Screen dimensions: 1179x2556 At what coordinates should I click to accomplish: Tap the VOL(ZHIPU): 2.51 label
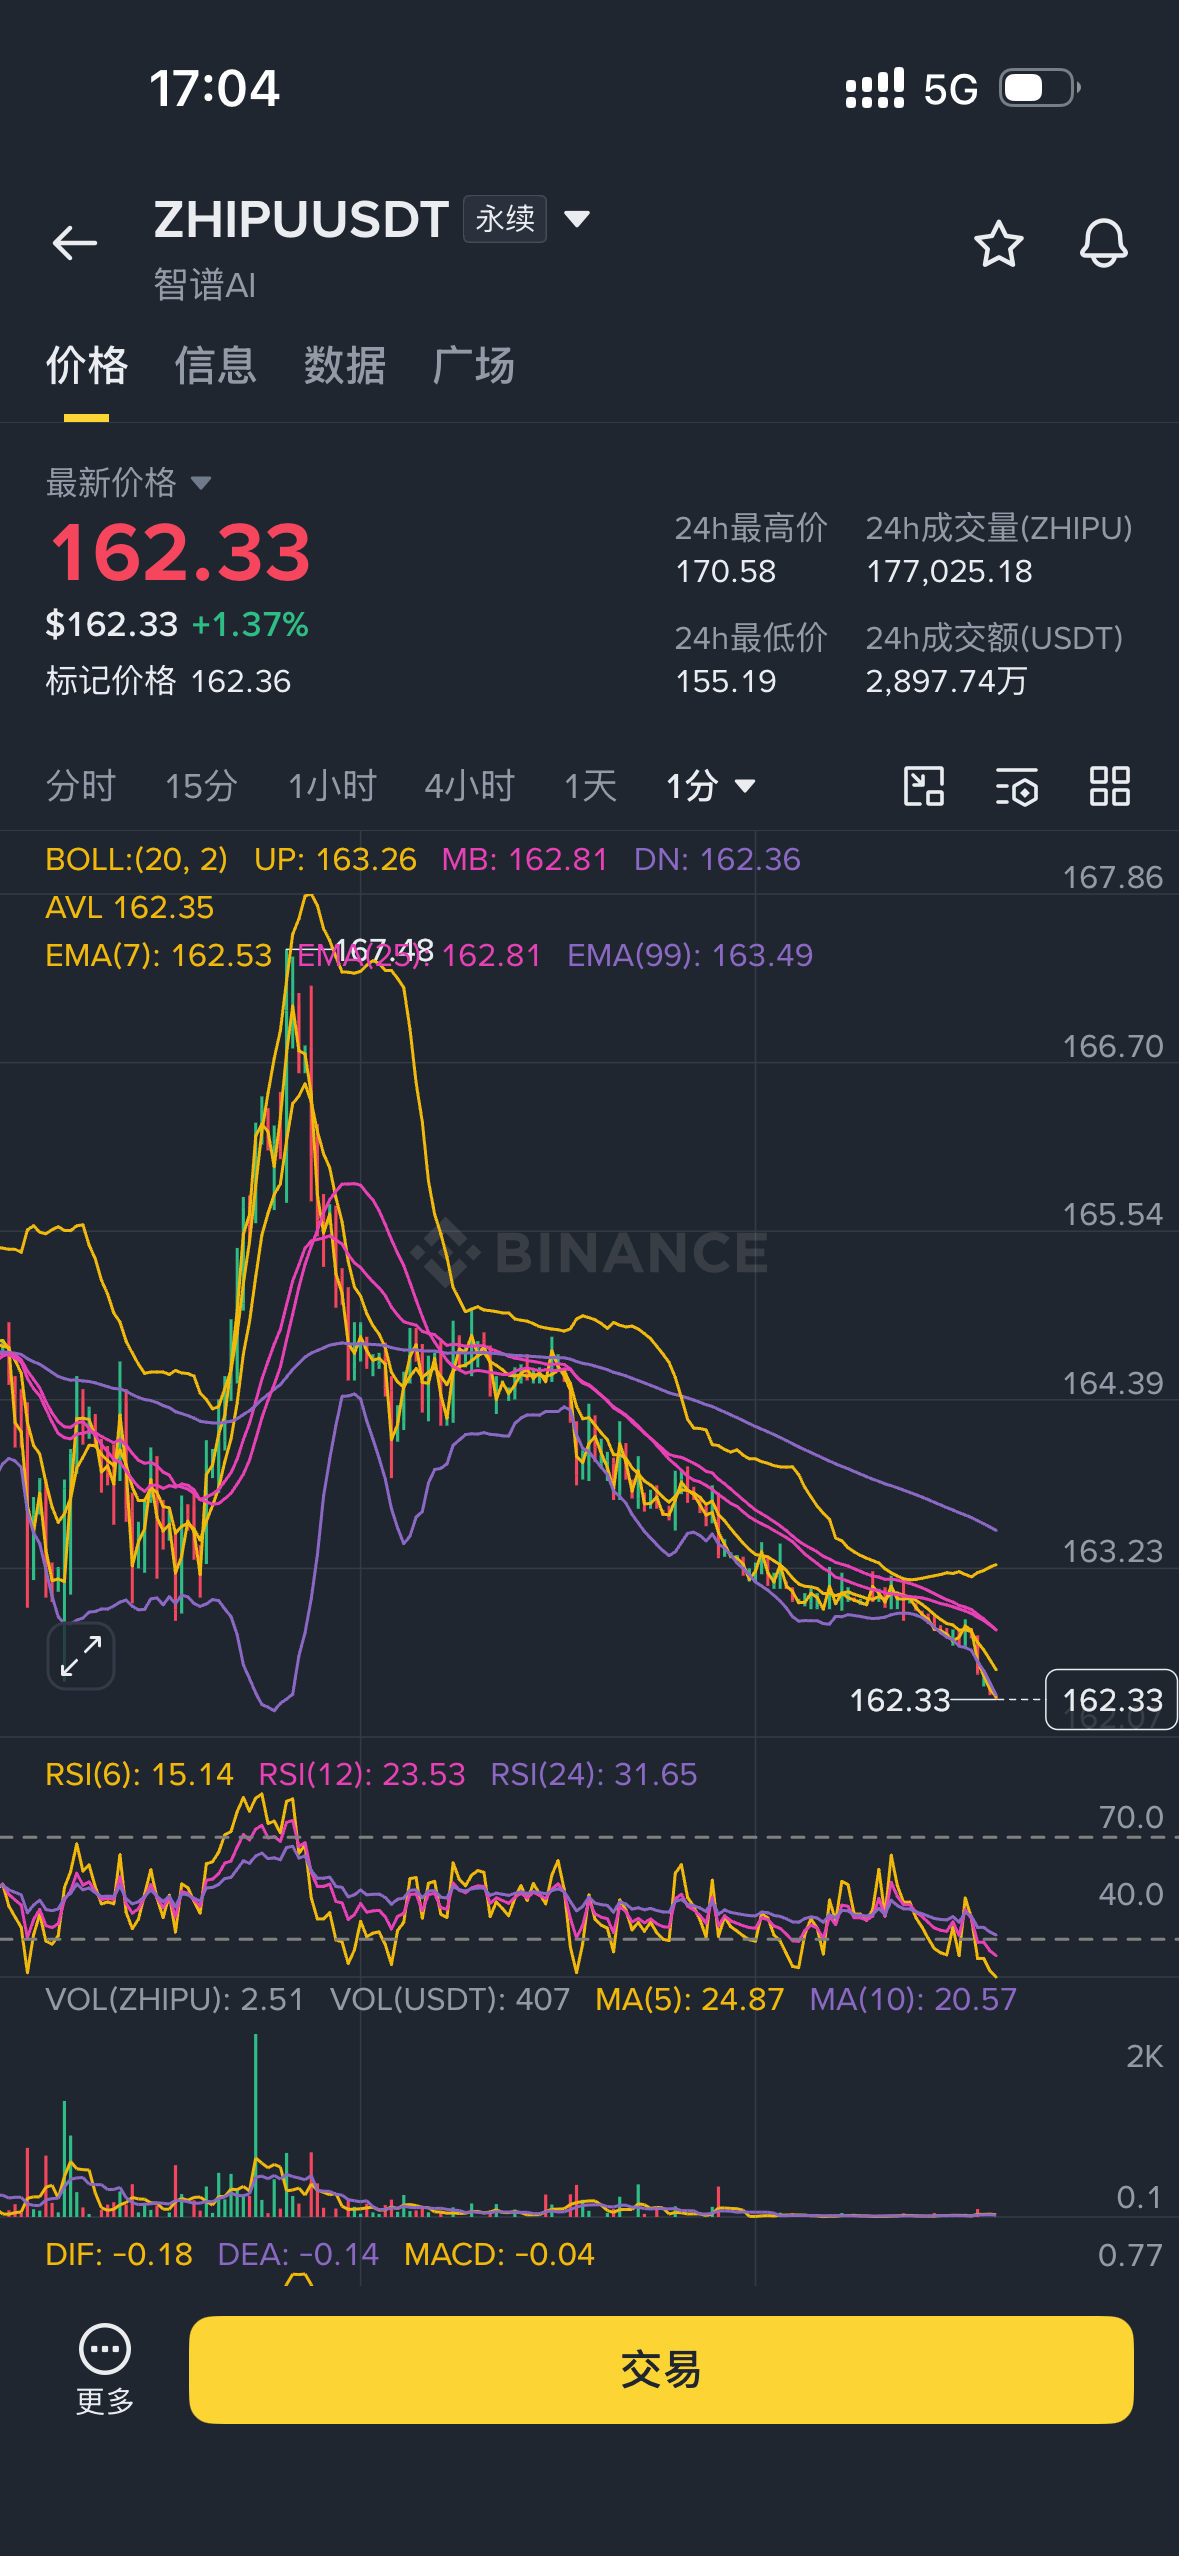[x=175, y=1999]
